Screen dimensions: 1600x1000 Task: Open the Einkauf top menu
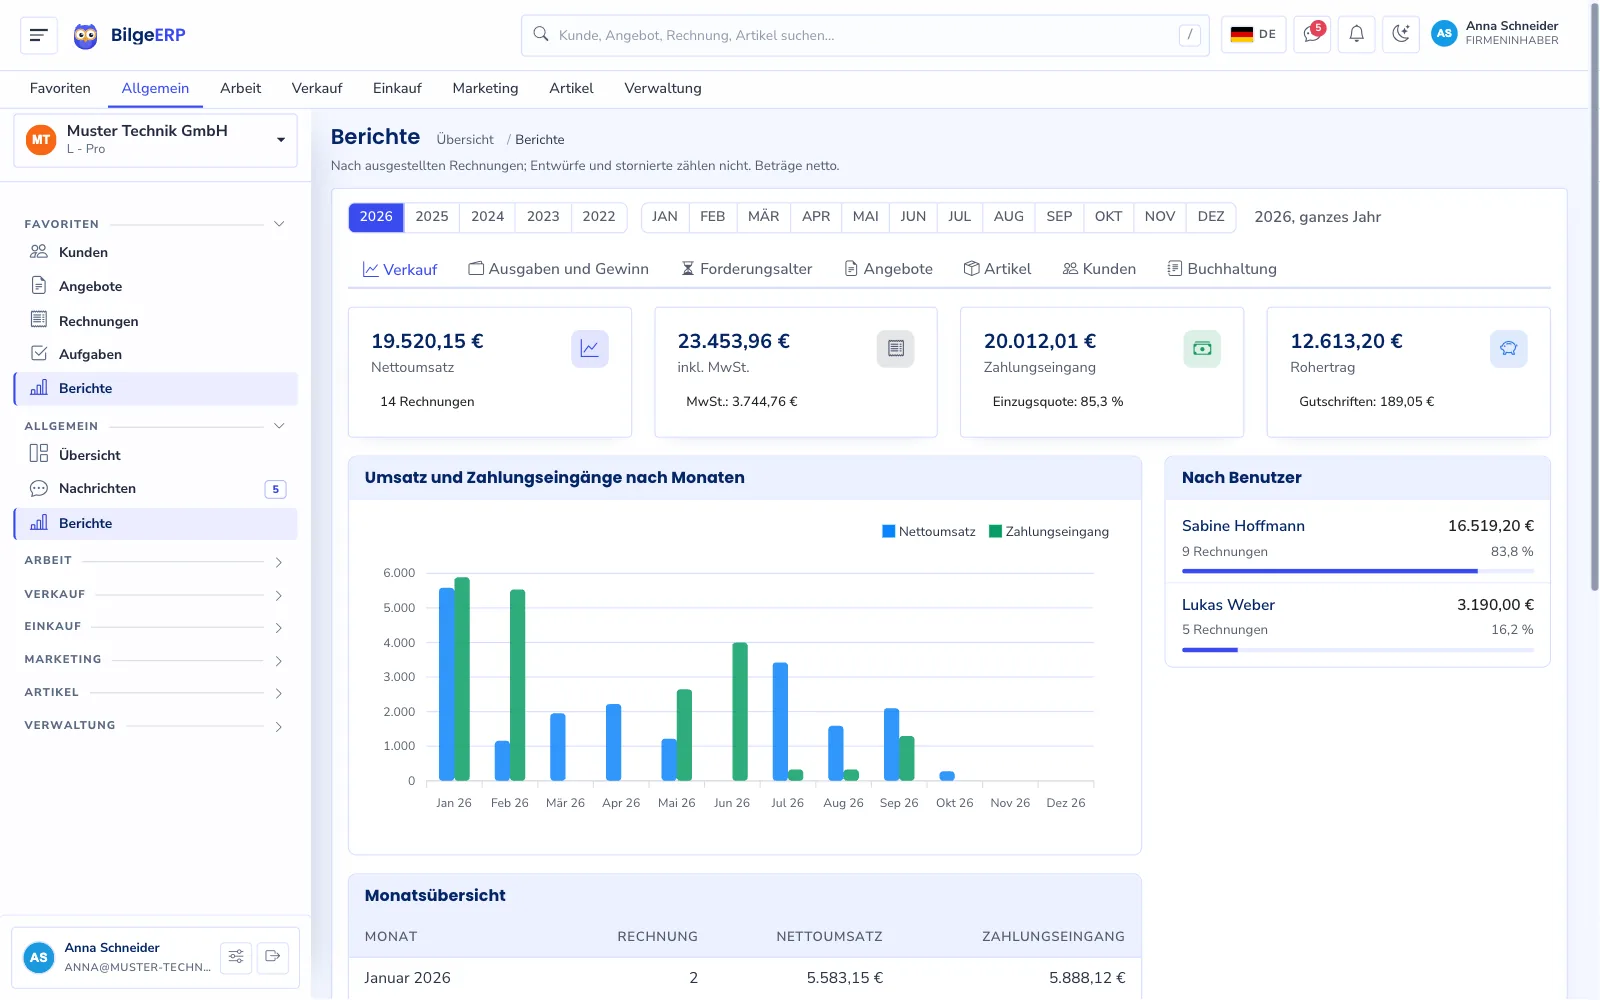pos(397,88)
